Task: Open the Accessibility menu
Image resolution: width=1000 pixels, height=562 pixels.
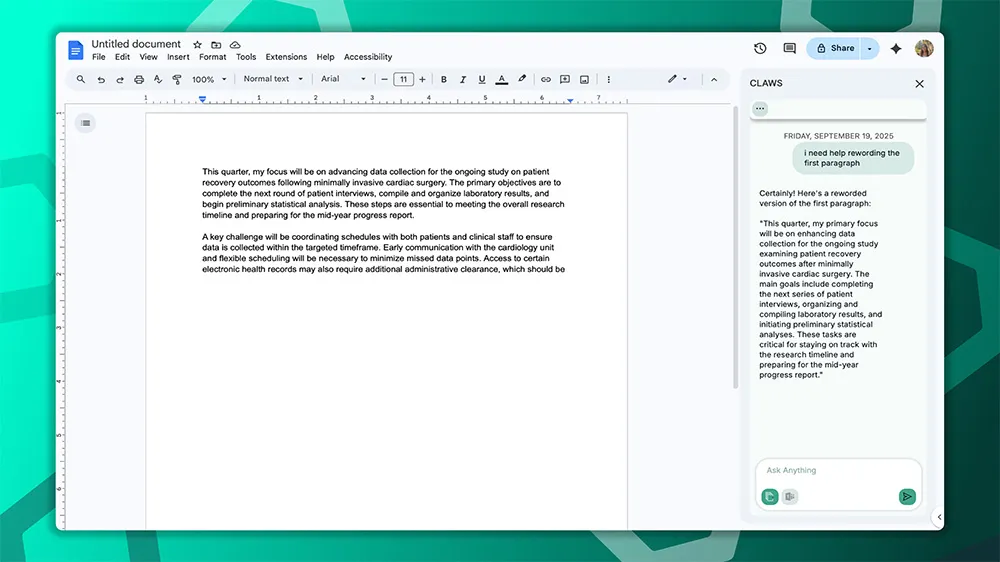Action: click(368, 57)
